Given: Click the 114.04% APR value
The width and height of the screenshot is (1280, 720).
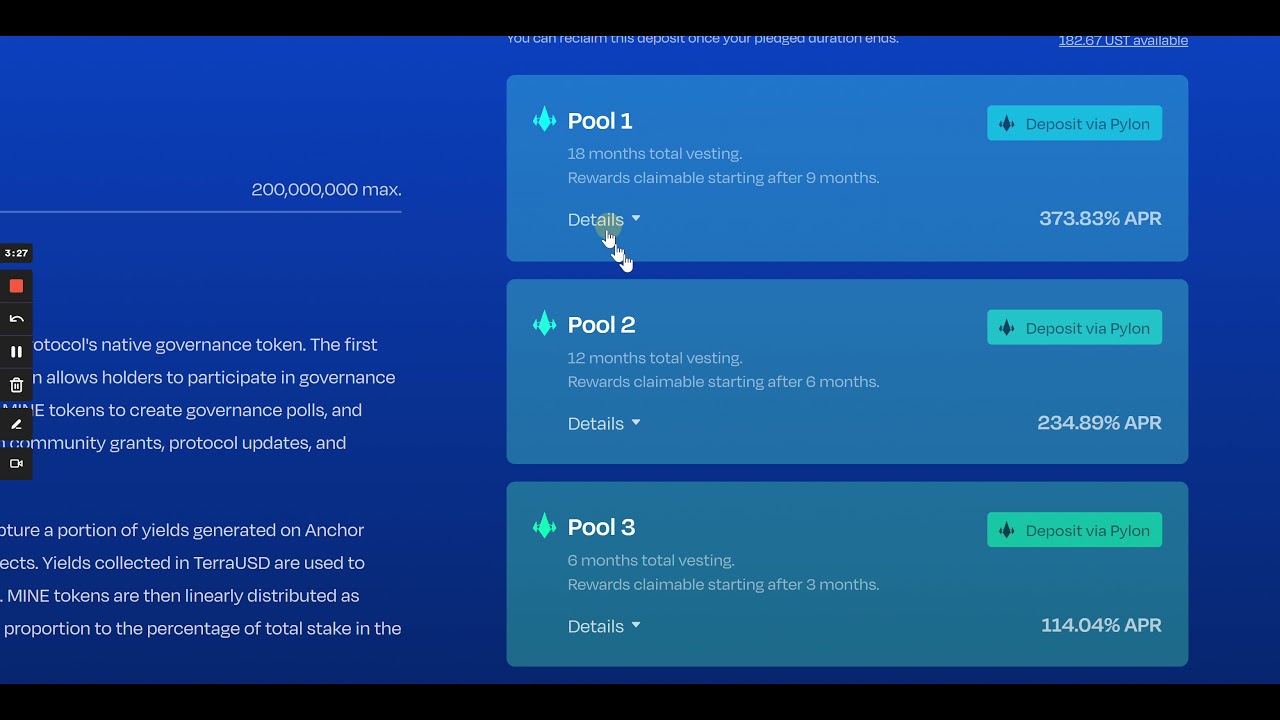Looking at the screenshot, I should point(1101,625).
